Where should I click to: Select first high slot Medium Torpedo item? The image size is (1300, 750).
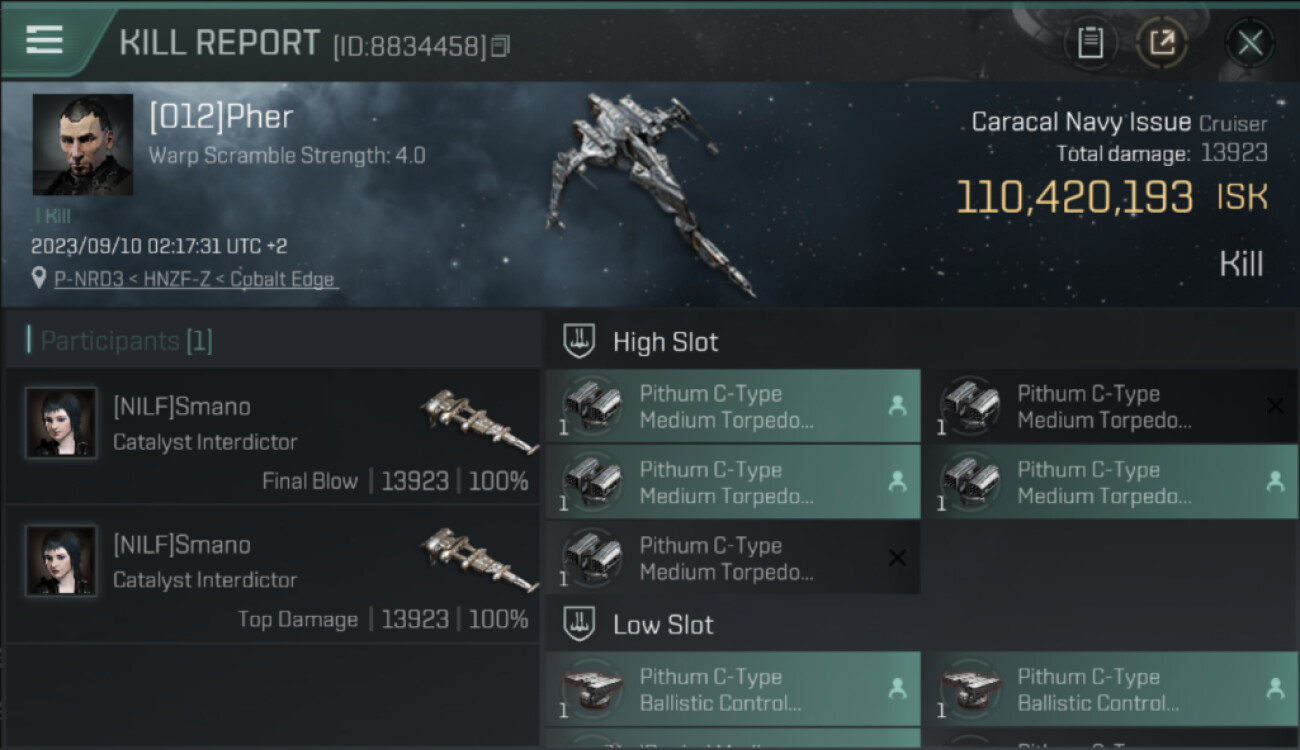(732, 406)
